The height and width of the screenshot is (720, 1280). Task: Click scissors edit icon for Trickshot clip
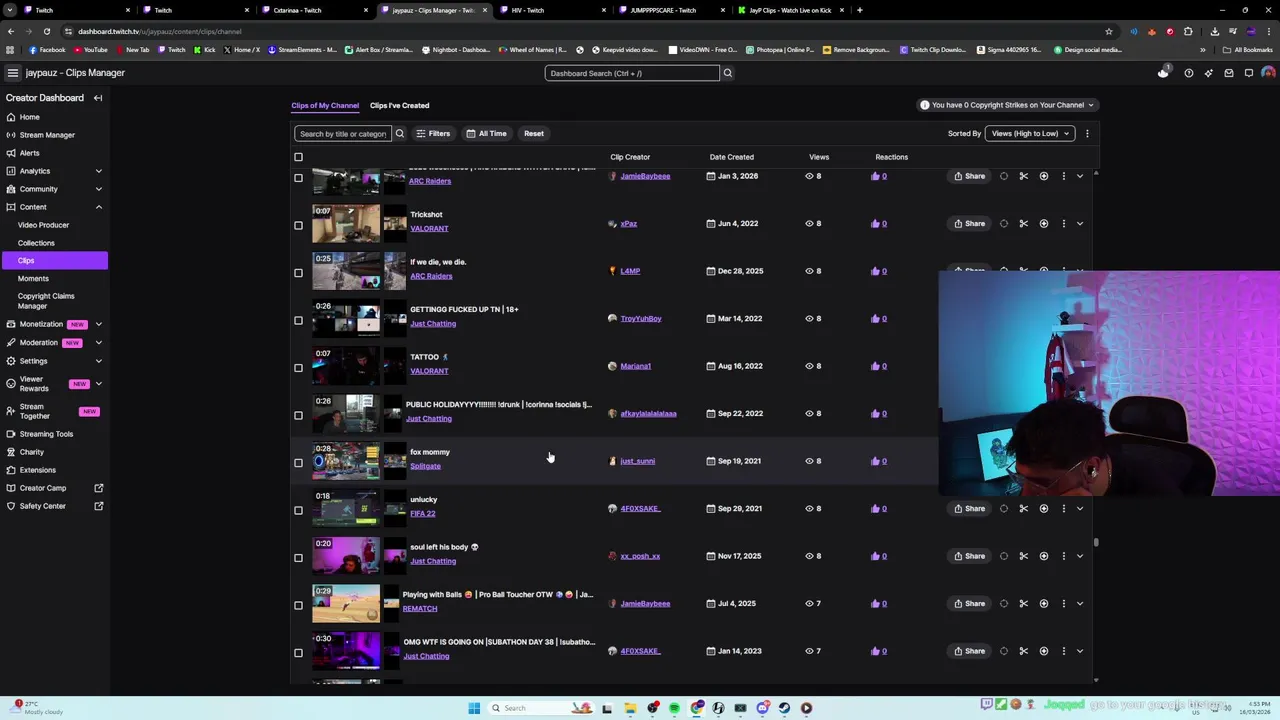click(1023, 224)
